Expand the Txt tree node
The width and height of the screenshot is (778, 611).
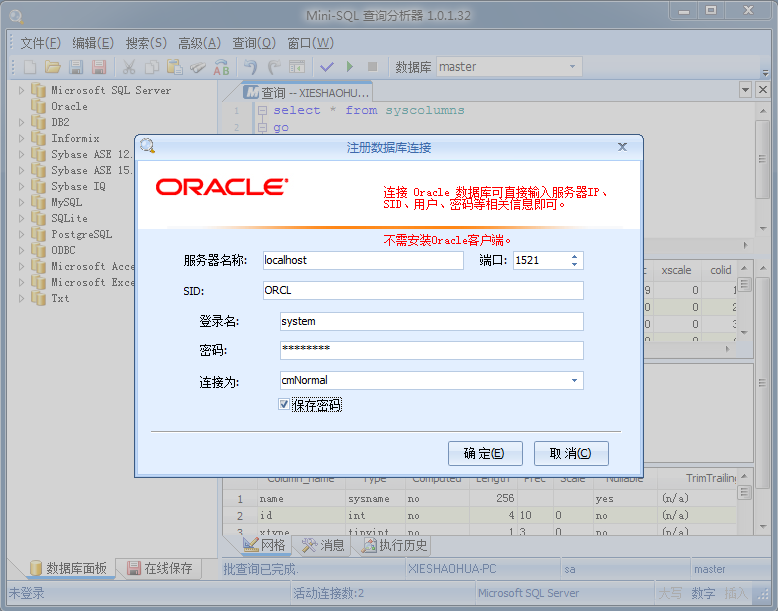pyautogui.click(x=21, y=298)
